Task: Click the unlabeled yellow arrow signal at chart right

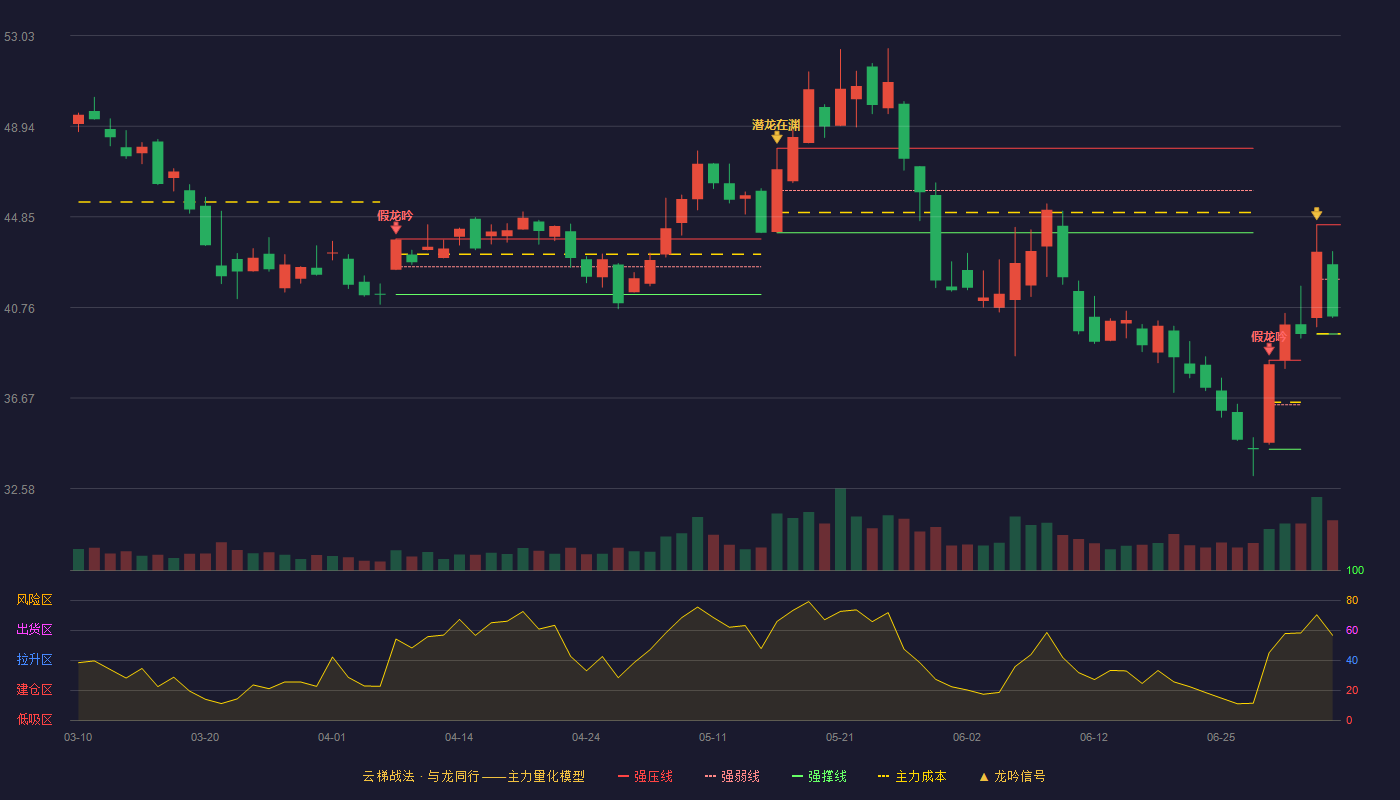Action: (1316, 214)
